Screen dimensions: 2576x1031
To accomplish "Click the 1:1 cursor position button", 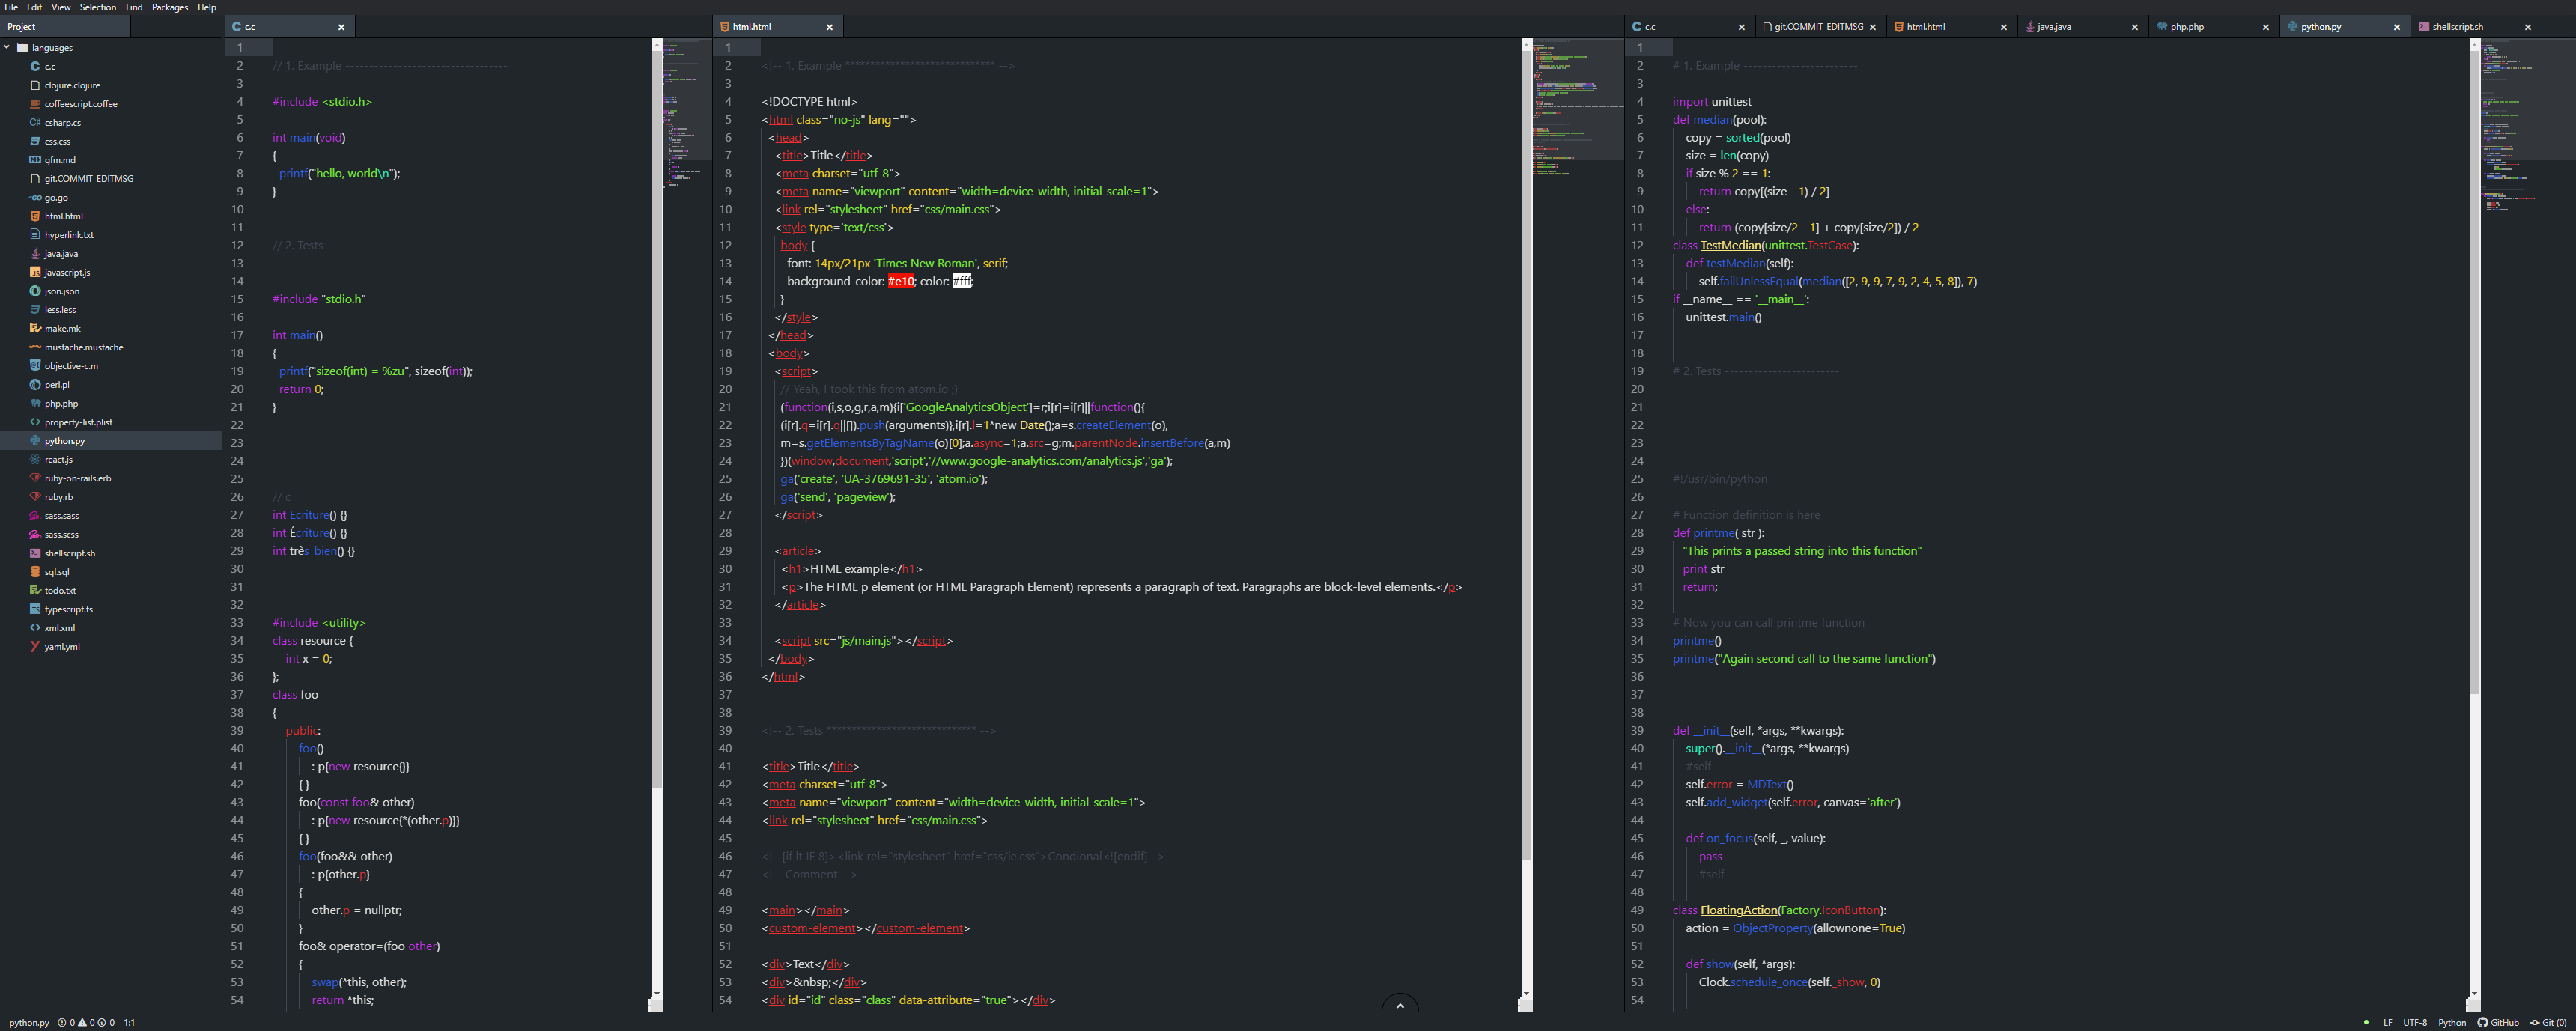I will click(129, 1022).
